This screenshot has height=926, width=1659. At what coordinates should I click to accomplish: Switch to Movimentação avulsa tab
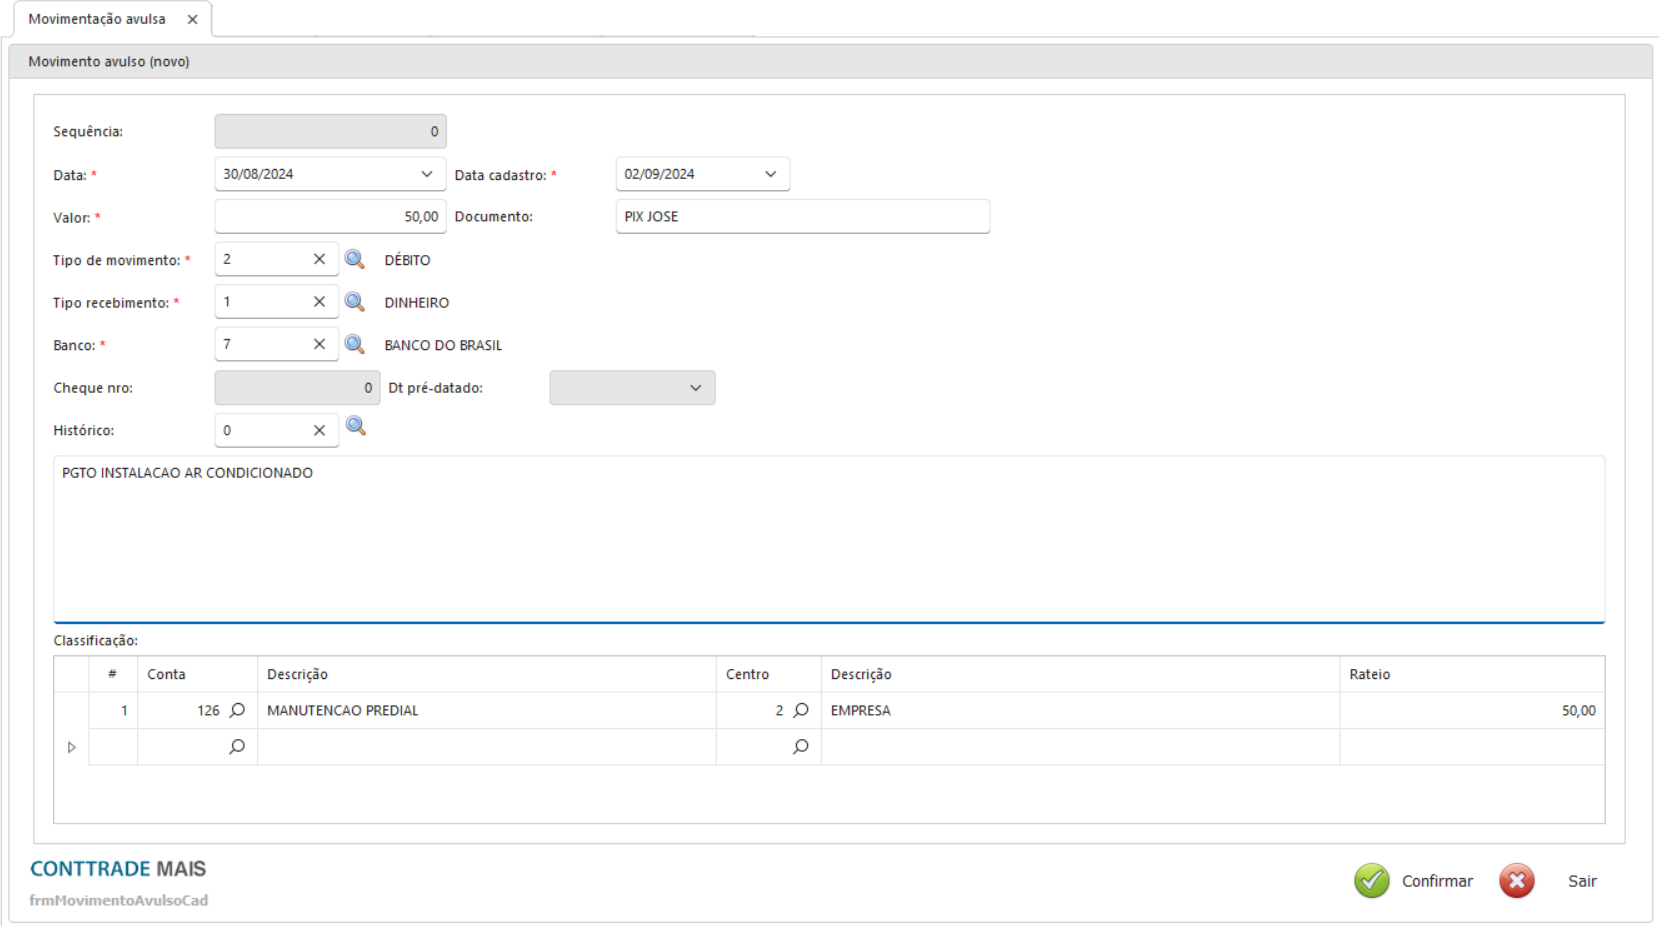97,19
